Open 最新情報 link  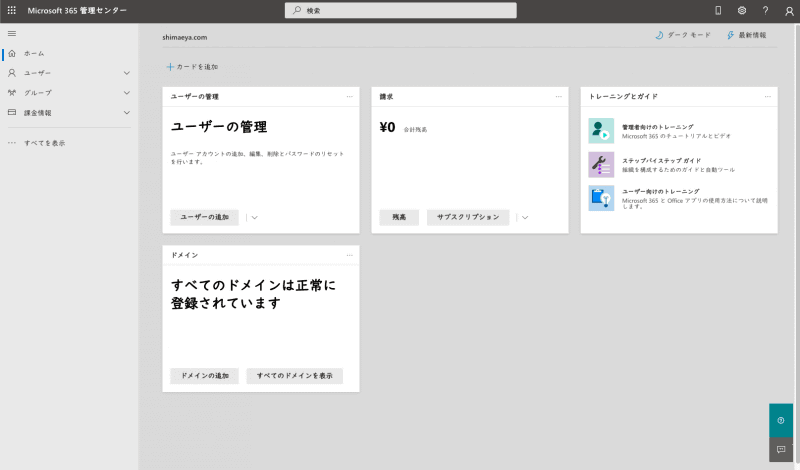746,35
